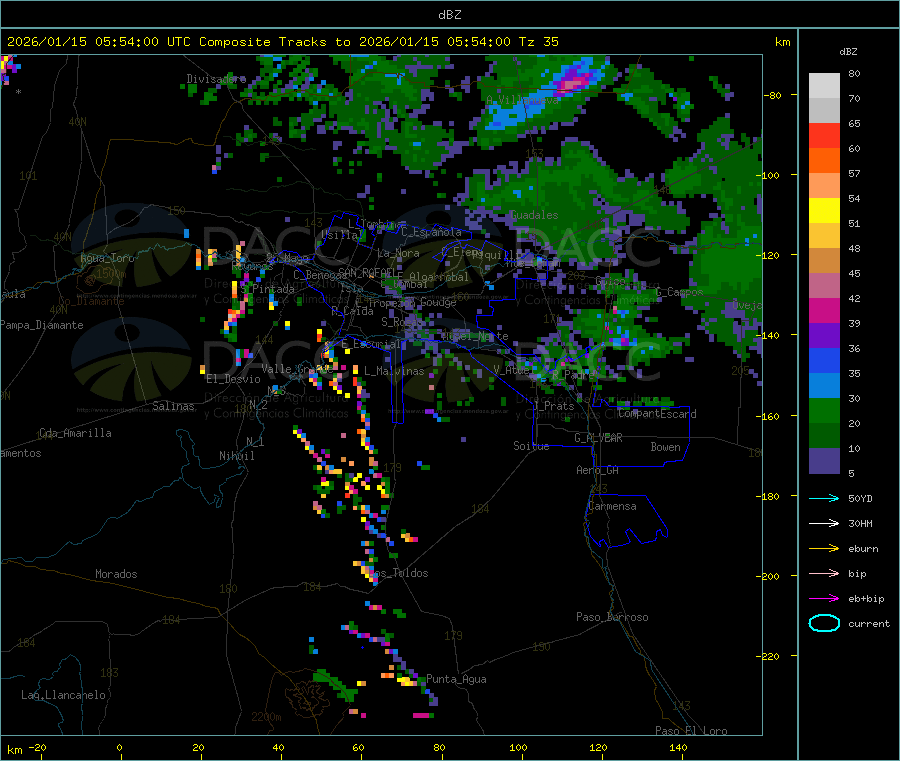Click the C_Española map label
This screenshot has height=761, width=900.
pos(431,232)
